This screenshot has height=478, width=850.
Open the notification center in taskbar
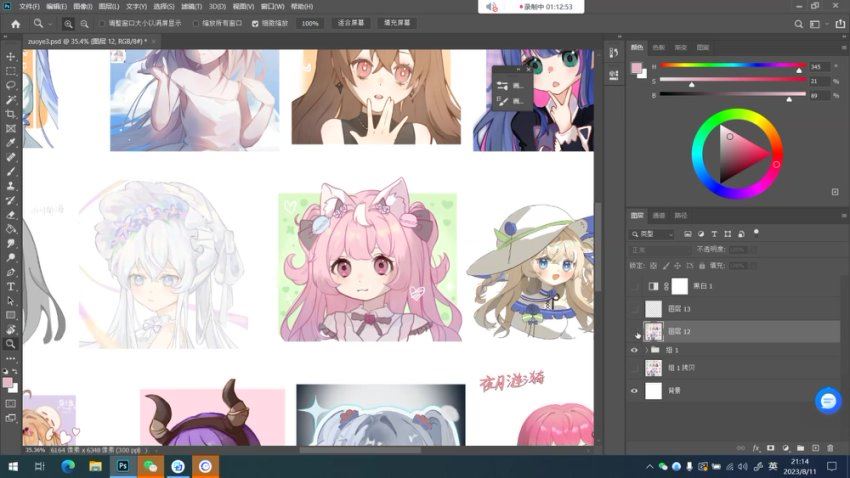coord(832,467)
